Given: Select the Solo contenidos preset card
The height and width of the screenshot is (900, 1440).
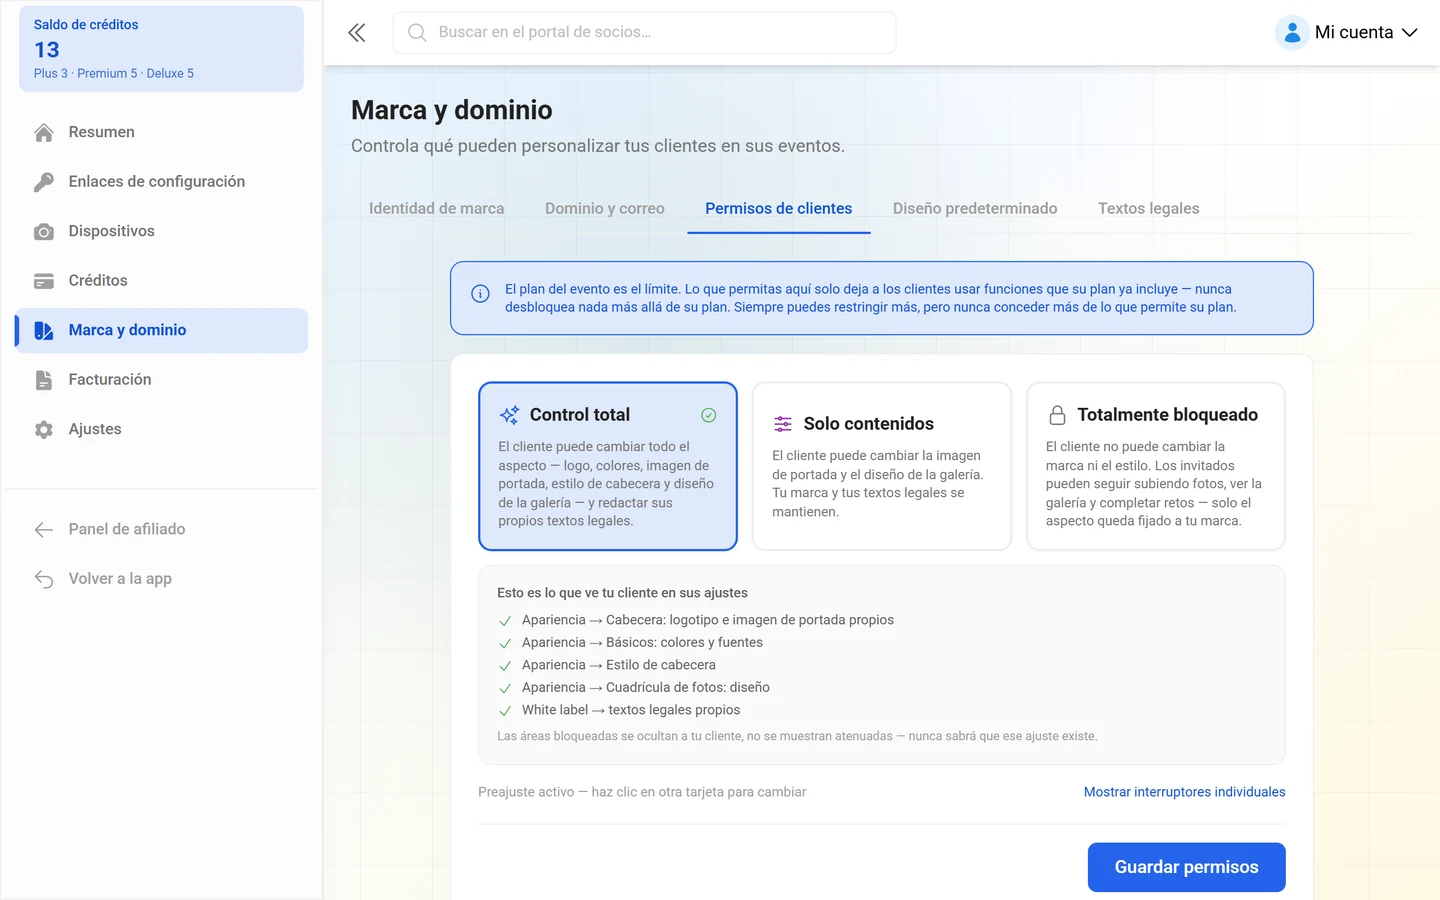Looking at the screenshot, I should 882,466.
